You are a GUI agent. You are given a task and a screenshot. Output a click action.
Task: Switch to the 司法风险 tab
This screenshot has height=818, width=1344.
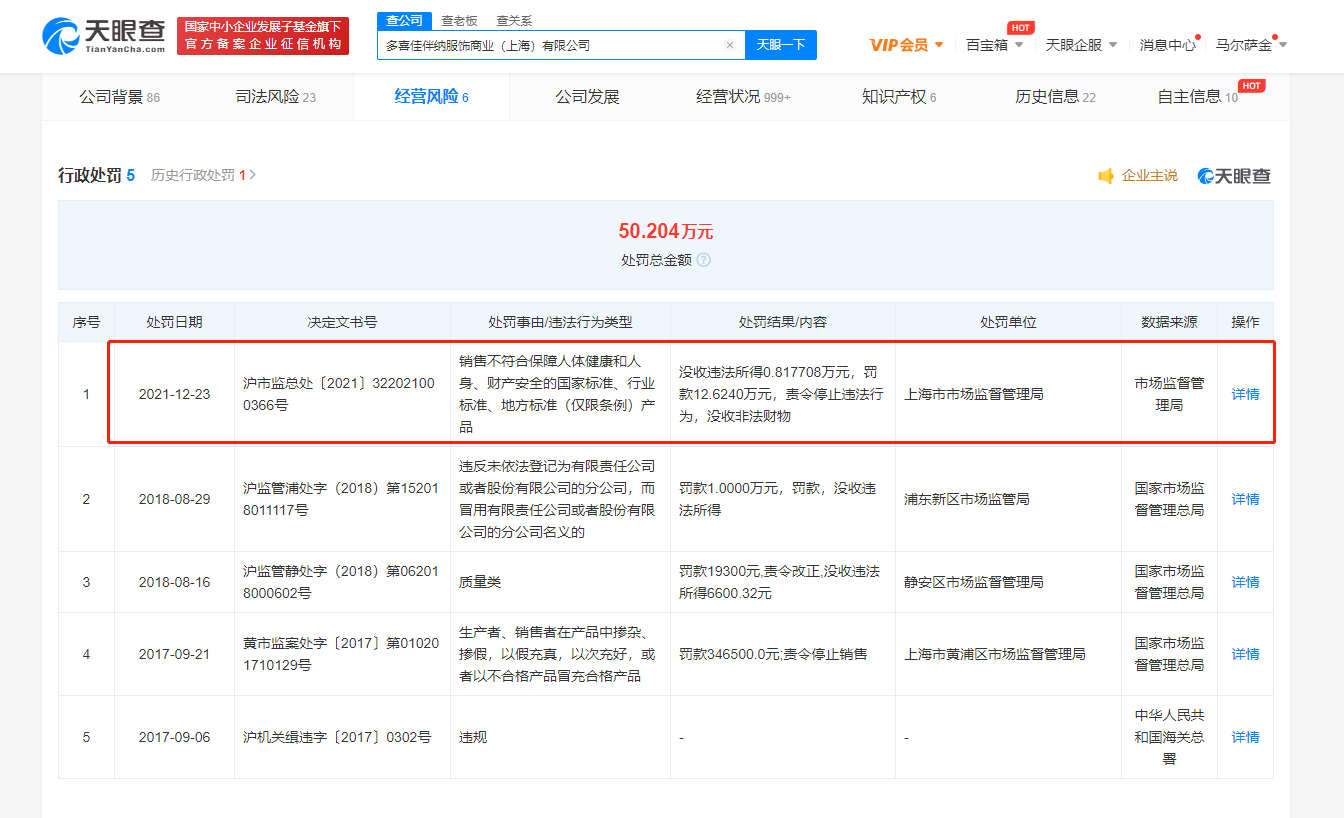click(275, 97)
